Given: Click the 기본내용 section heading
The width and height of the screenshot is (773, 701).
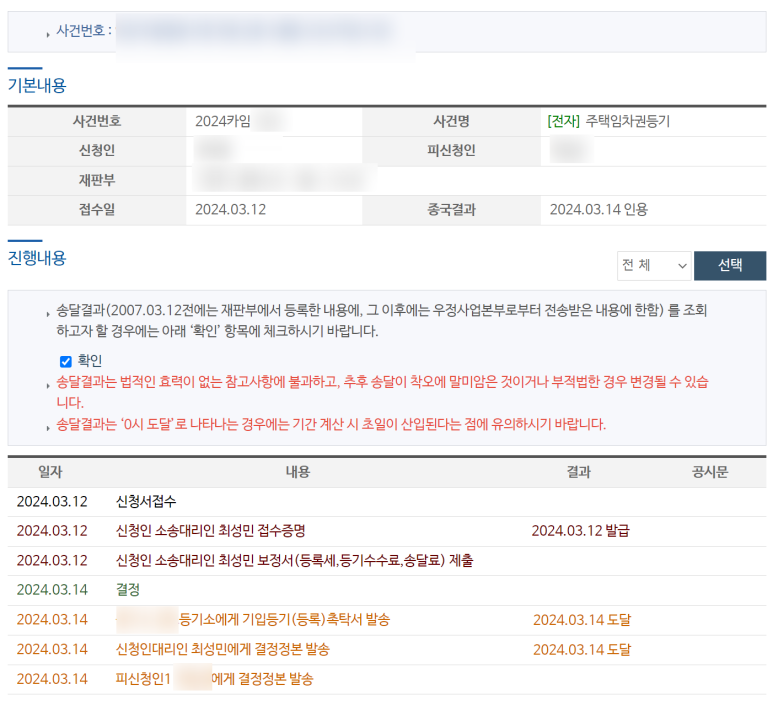Looking at the screenshot, I should point(37,86).
